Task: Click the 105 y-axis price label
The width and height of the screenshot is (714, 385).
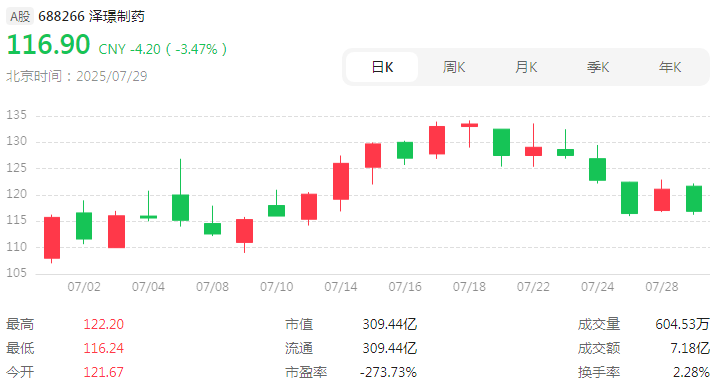Action: [16, 273]
